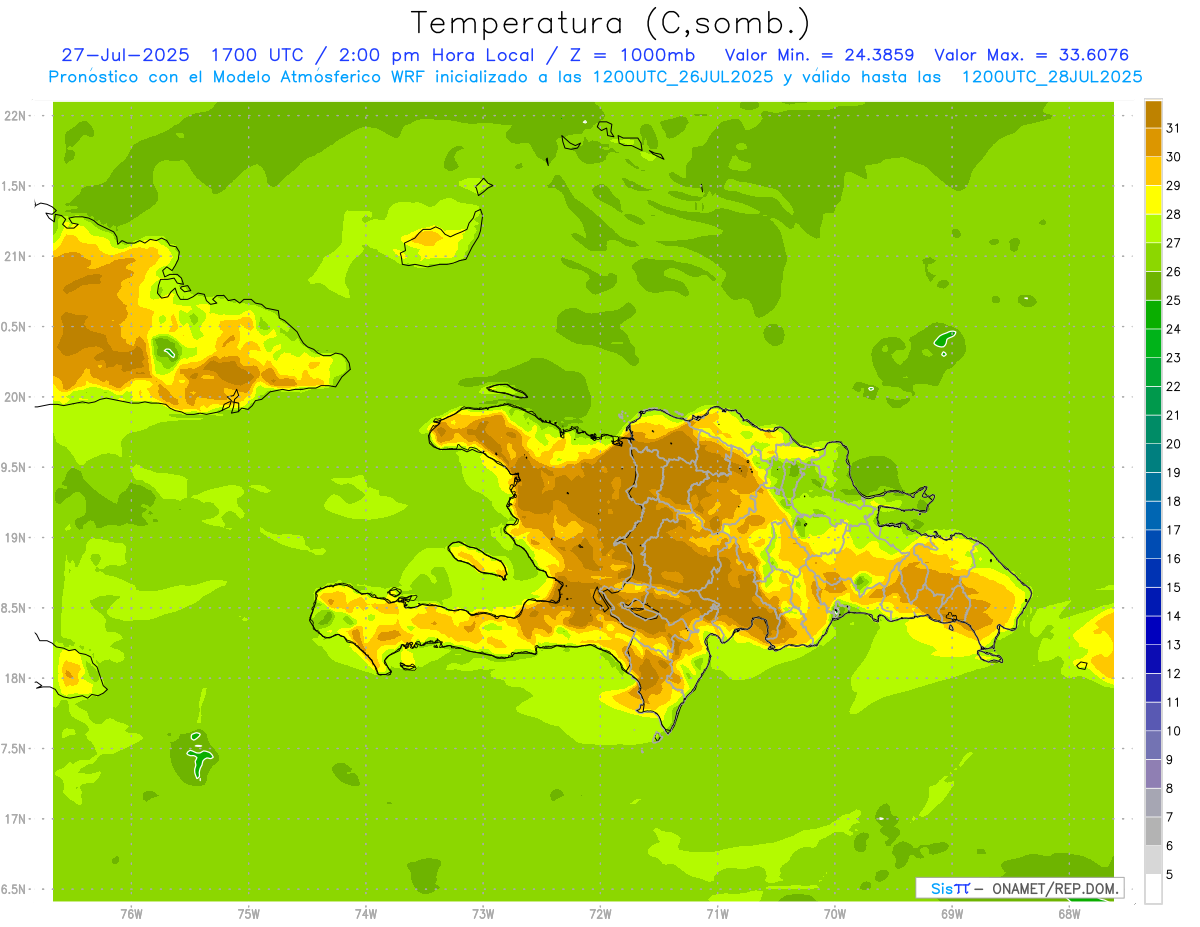
Task: Click the colorbar label "10"
Action: coord(1174,731)
